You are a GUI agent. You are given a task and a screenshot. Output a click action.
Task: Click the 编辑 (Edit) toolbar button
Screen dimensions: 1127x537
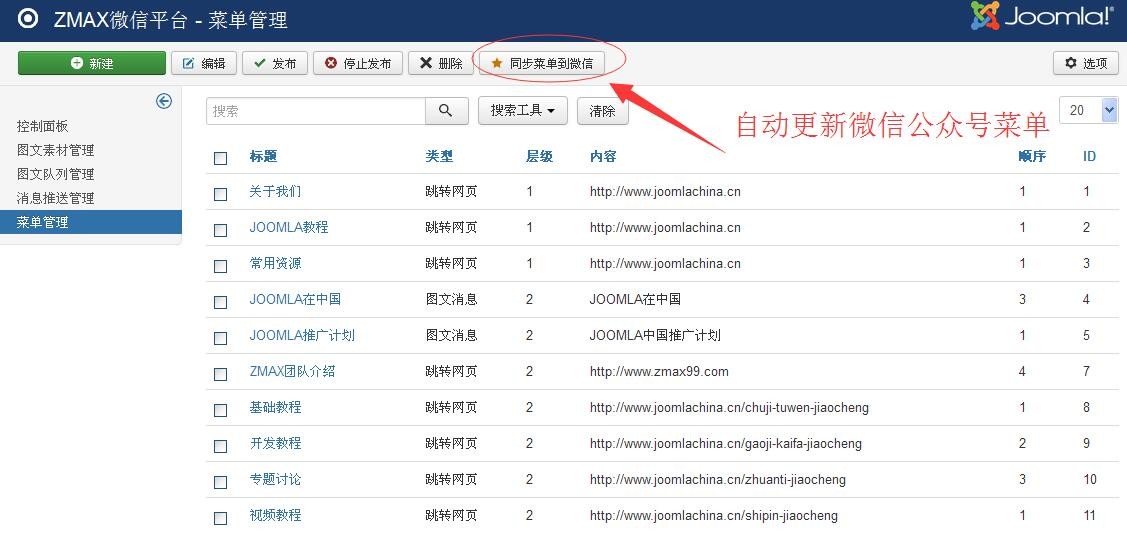point(204,63)
